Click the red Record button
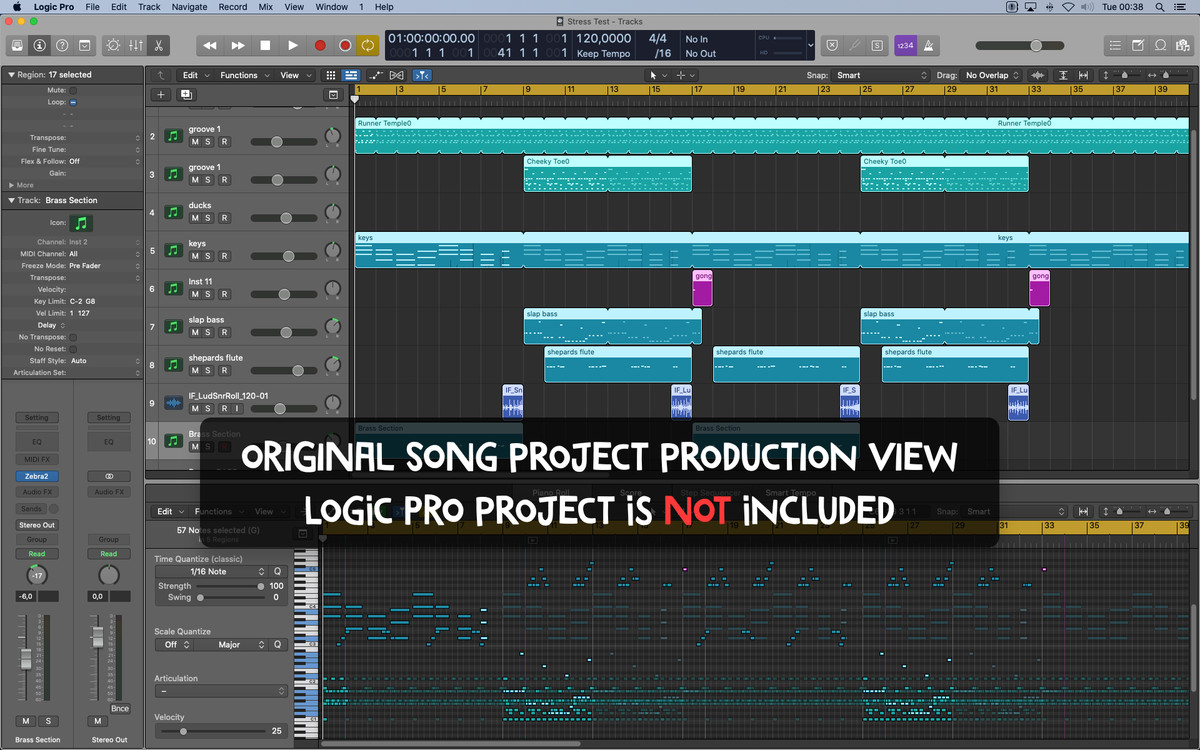1200x750 pixels. point(320,45)
